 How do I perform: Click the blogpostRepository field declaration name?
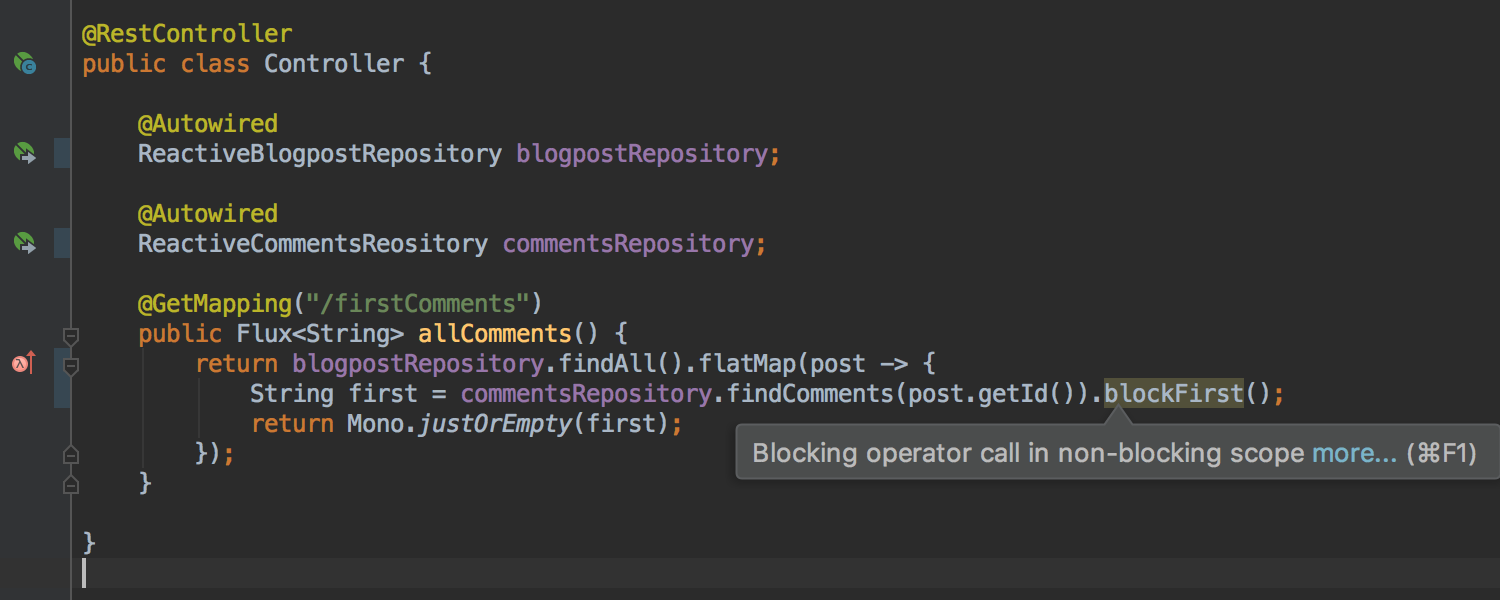[x=641, y=154]
